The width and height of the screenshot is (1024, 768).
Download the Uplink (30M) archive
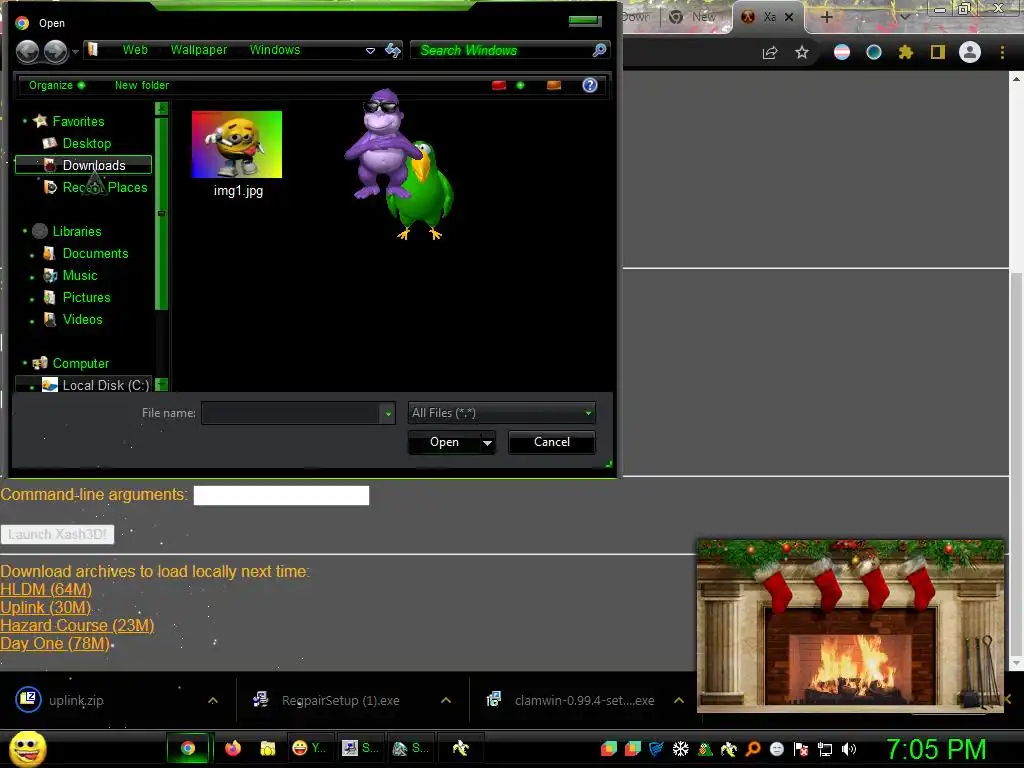[45, 607]
